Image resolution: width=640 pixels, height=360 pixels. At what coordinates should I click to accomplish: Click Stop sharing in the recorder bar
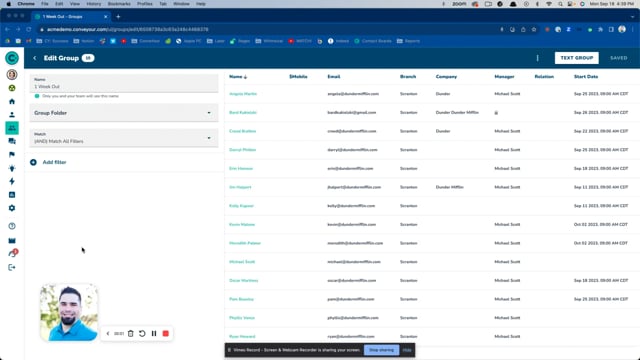pos(382,350)
